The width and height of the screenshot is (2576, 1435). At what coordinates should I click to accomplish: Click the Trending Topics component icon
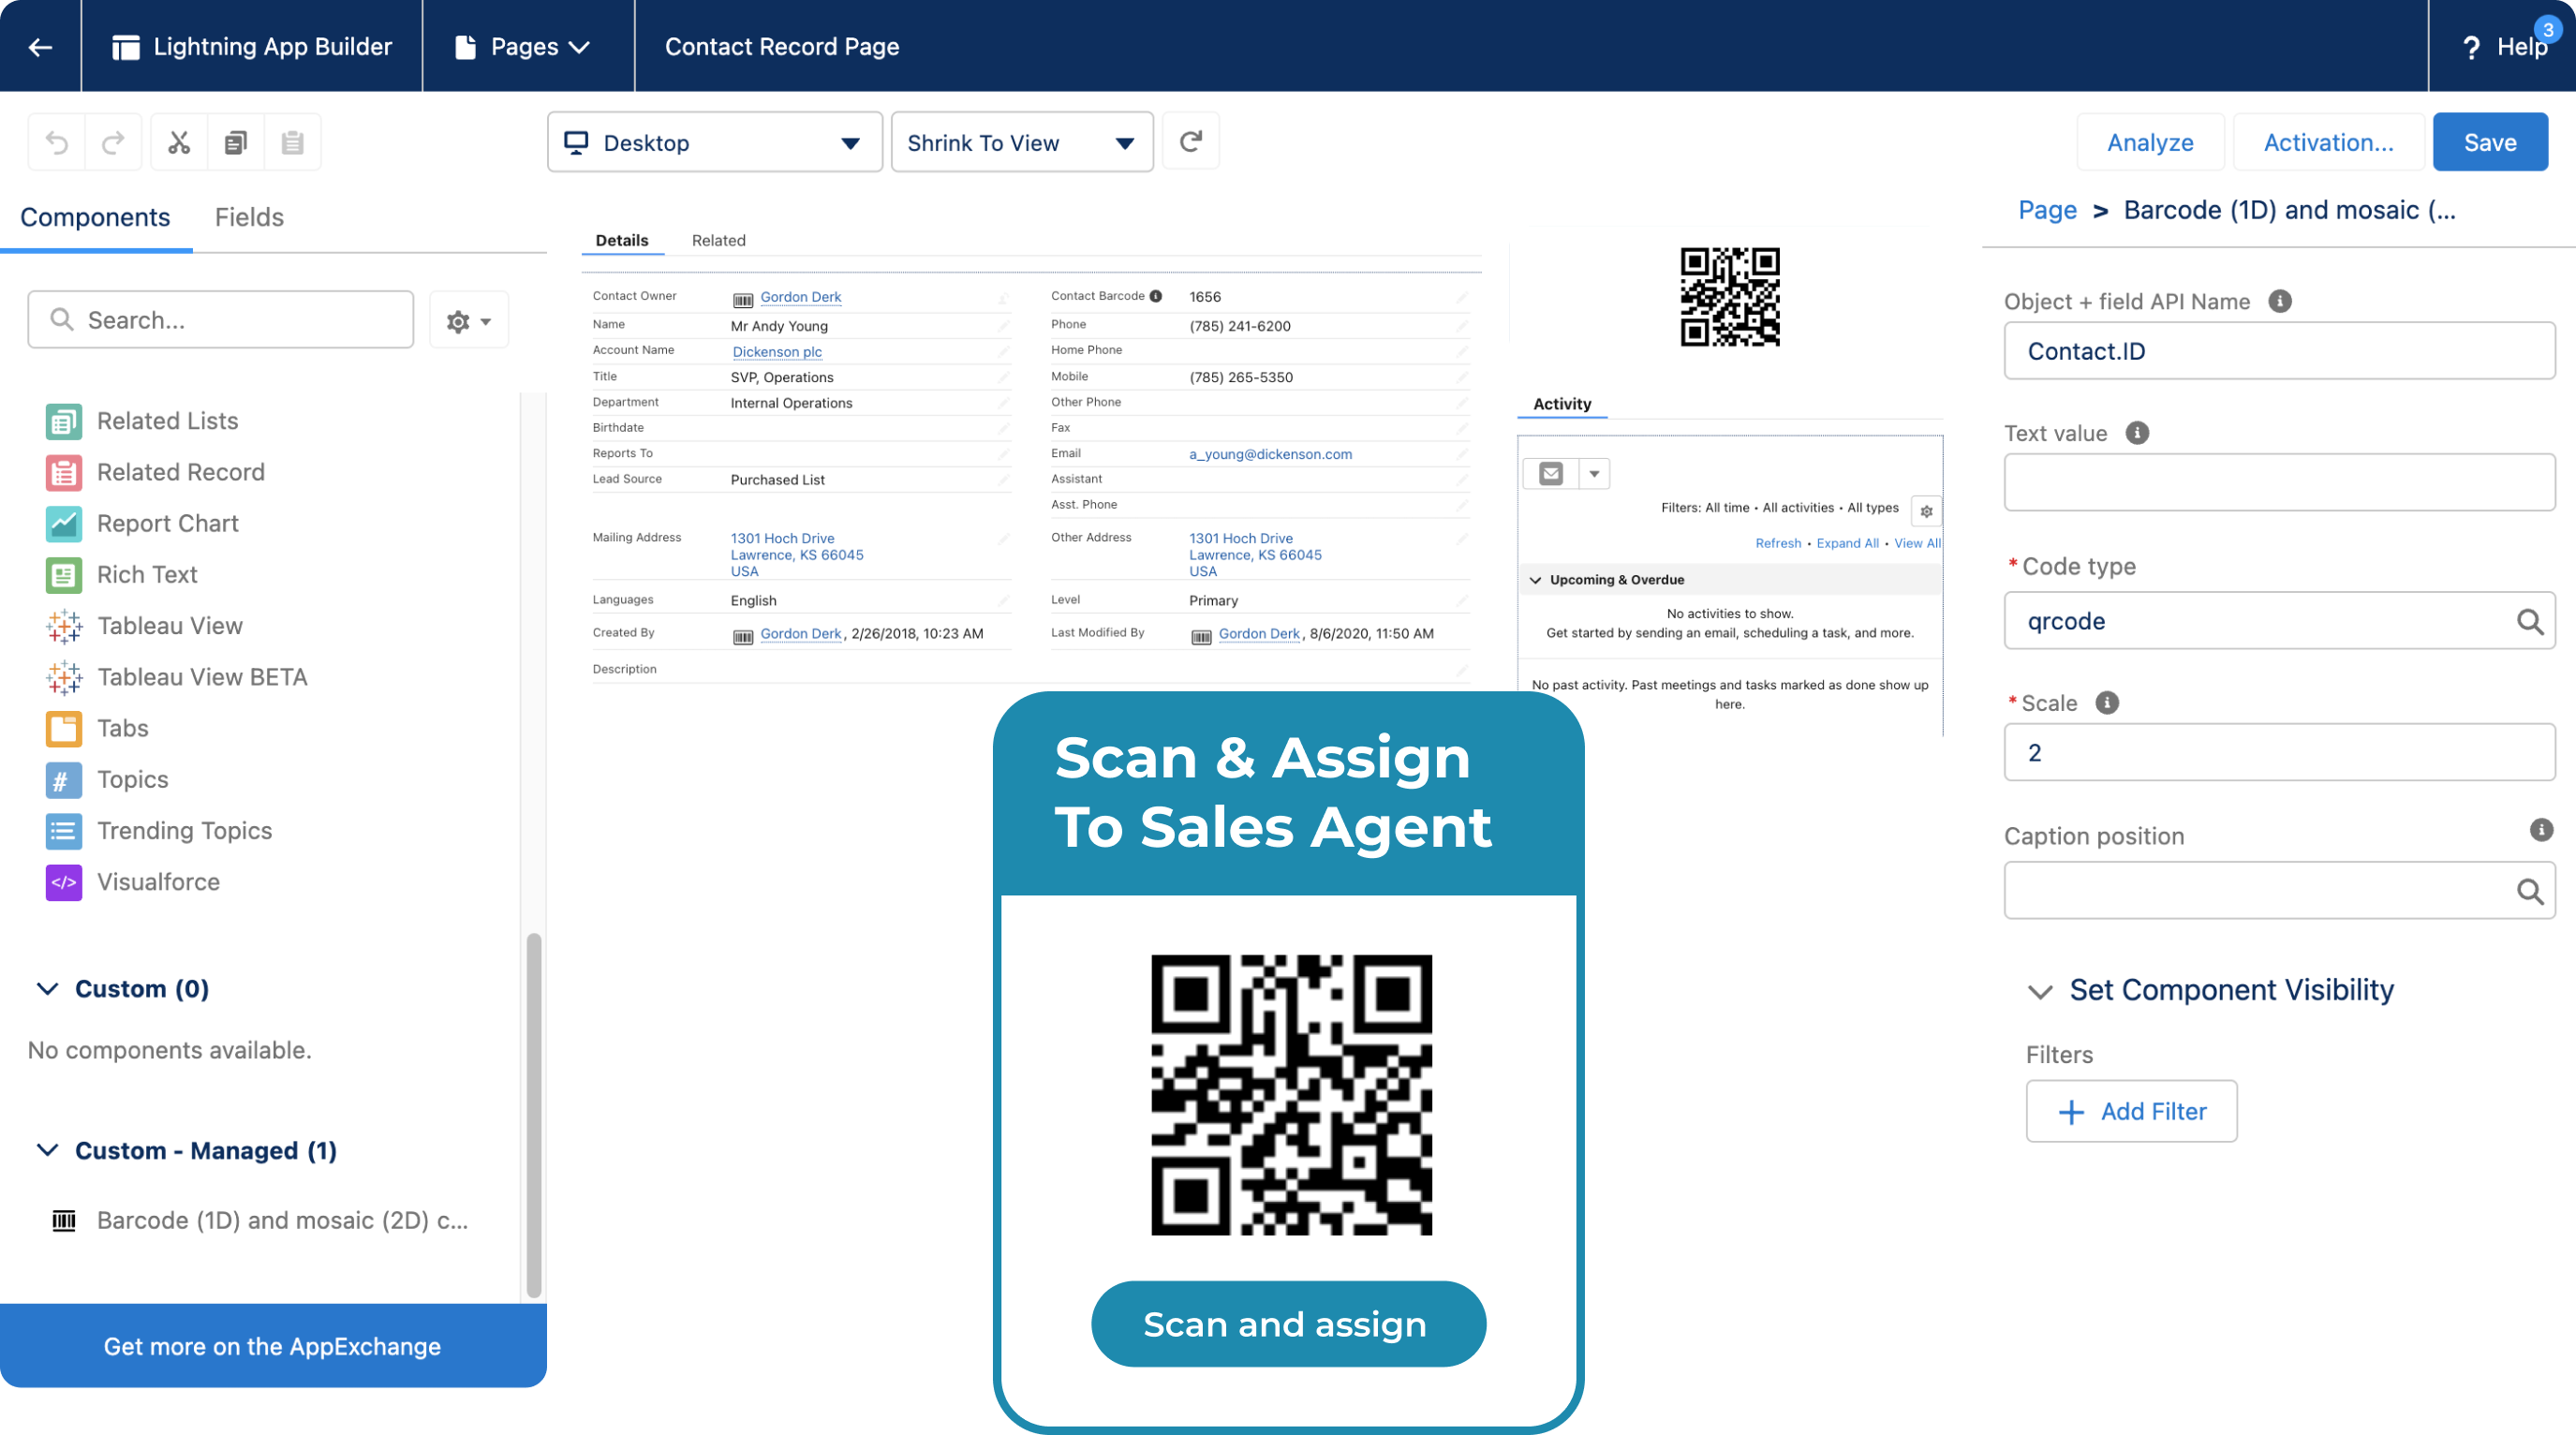tap(63, 831)
